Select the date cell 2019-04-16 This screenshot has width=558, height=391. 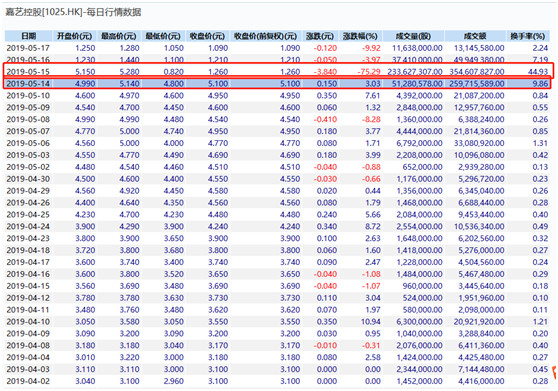click(x=28, y=274)
